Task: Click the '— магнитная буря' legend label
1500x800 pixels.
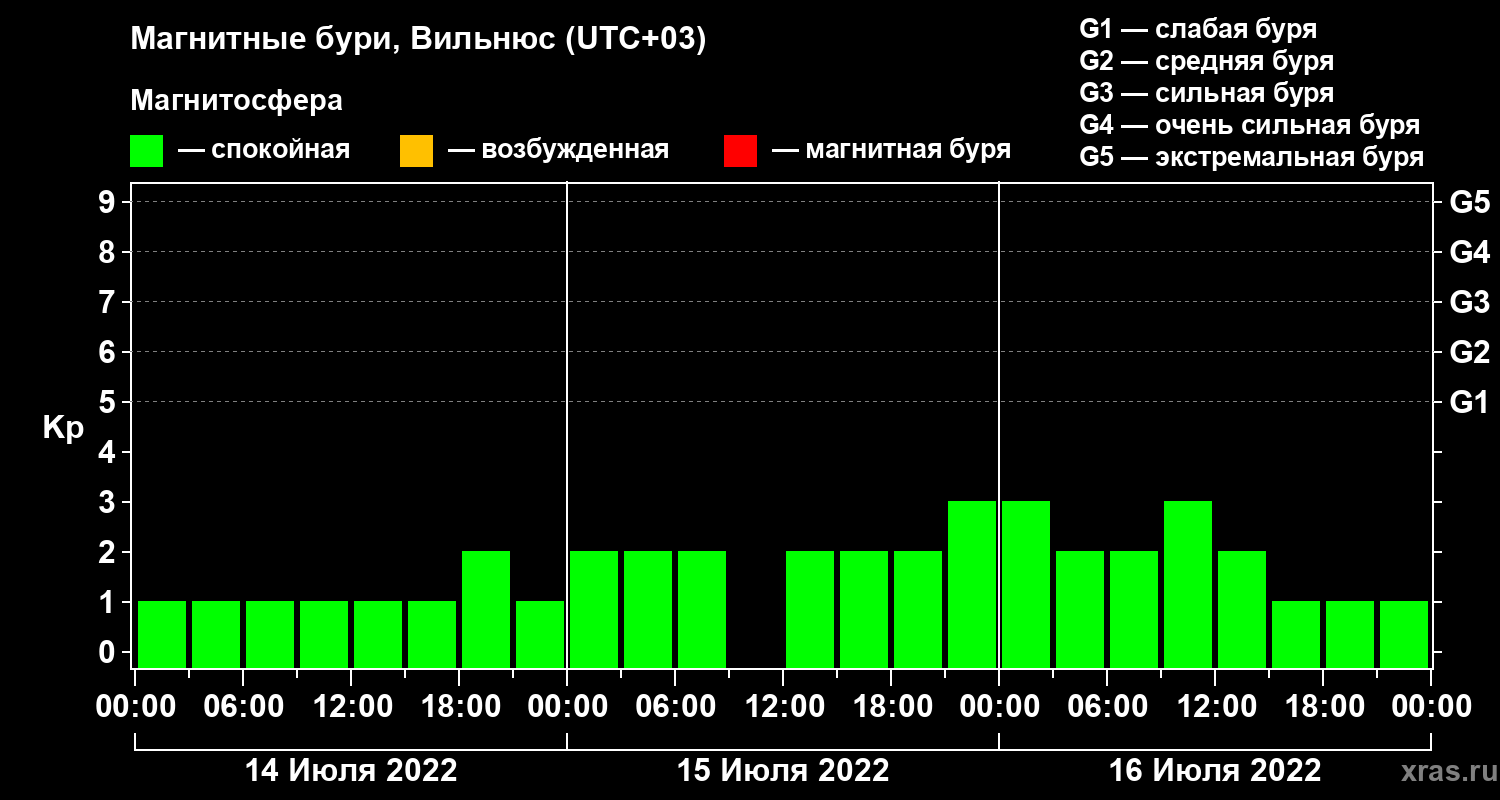Action: click(891, 150)
